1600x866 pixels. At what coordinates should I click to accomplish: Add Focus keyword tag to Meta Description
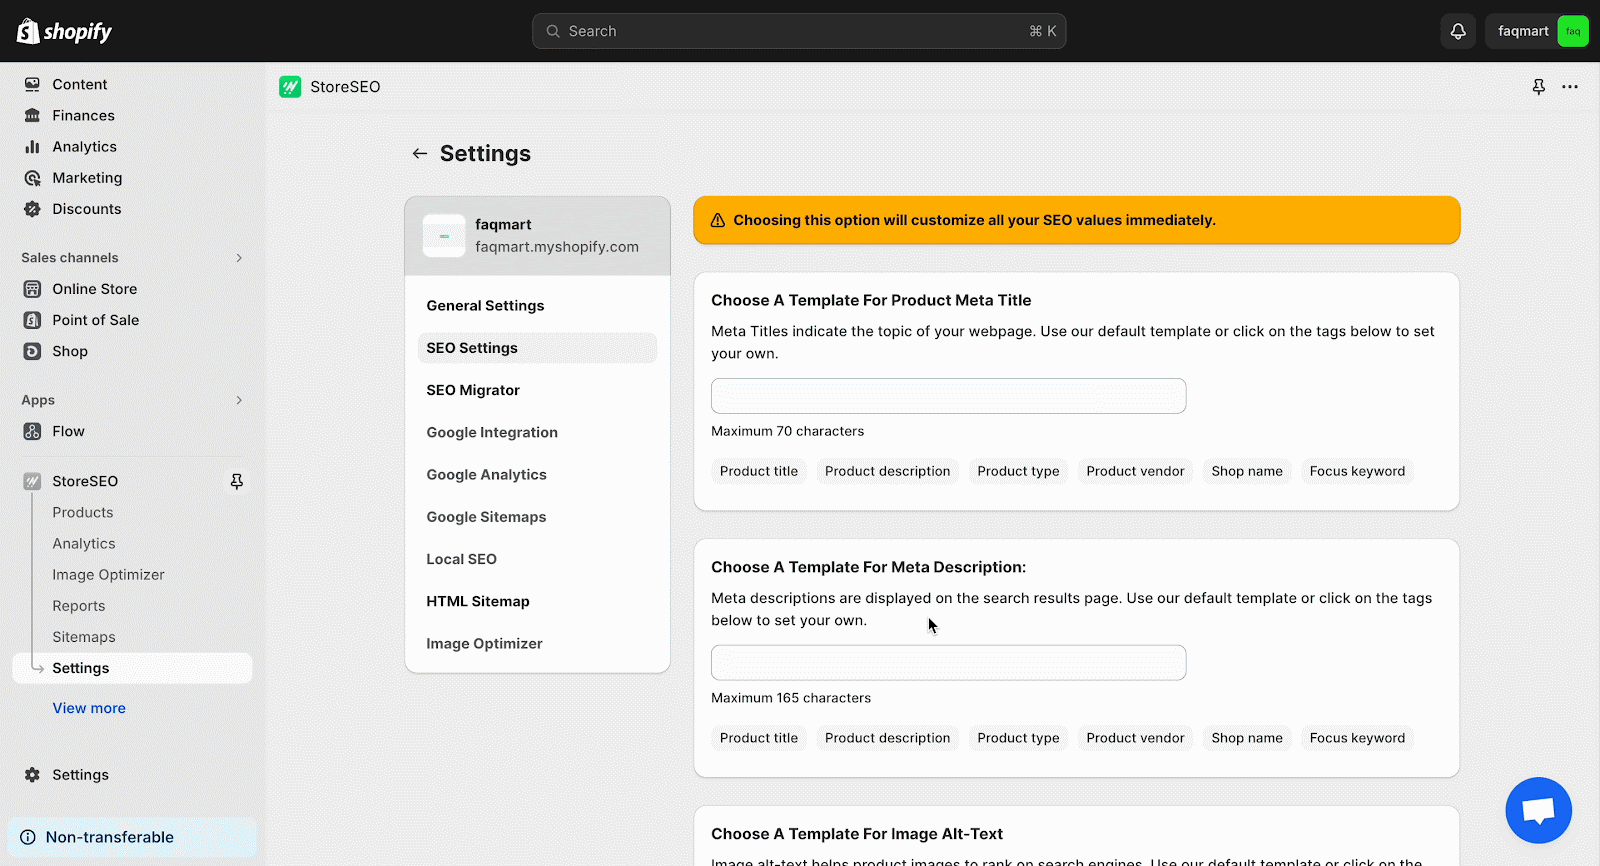1357,738
